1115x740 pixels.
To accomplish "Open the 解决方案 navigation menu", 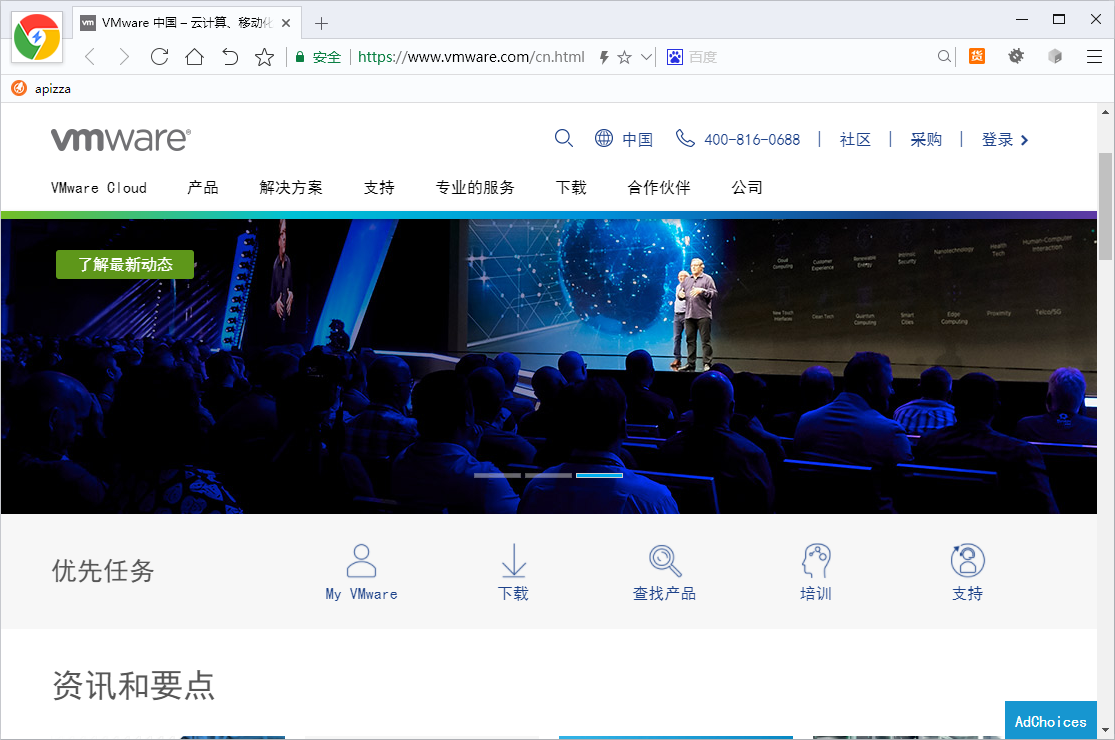I will [291, 187].
